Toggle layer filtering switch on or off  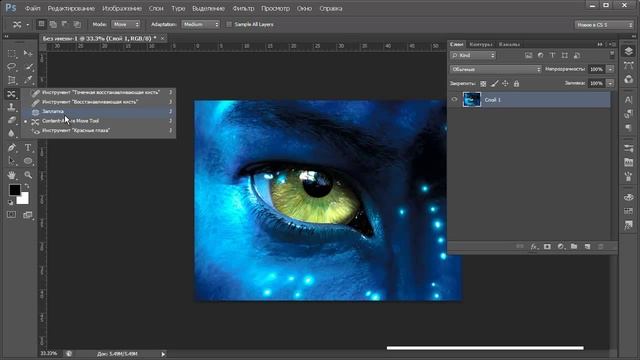click(x=612, y=55)
